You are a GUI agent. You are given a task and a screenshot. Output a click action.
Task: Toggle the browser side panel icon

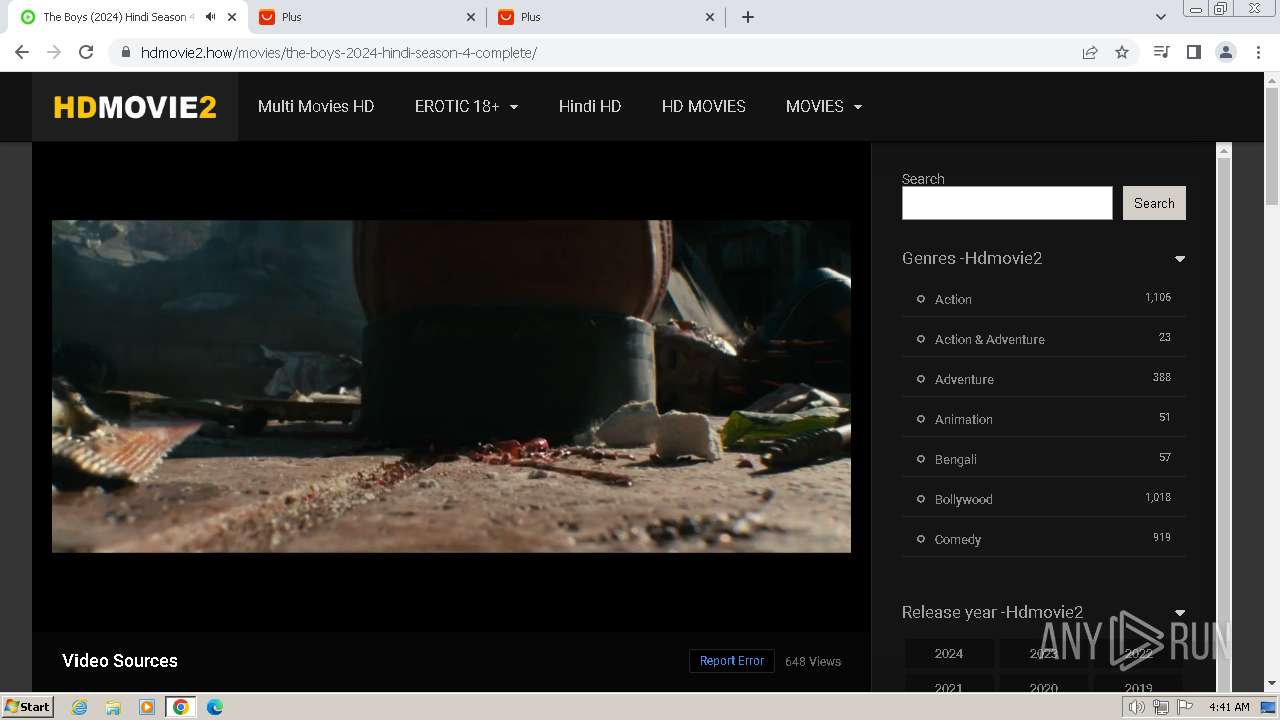click(1193, 52)
